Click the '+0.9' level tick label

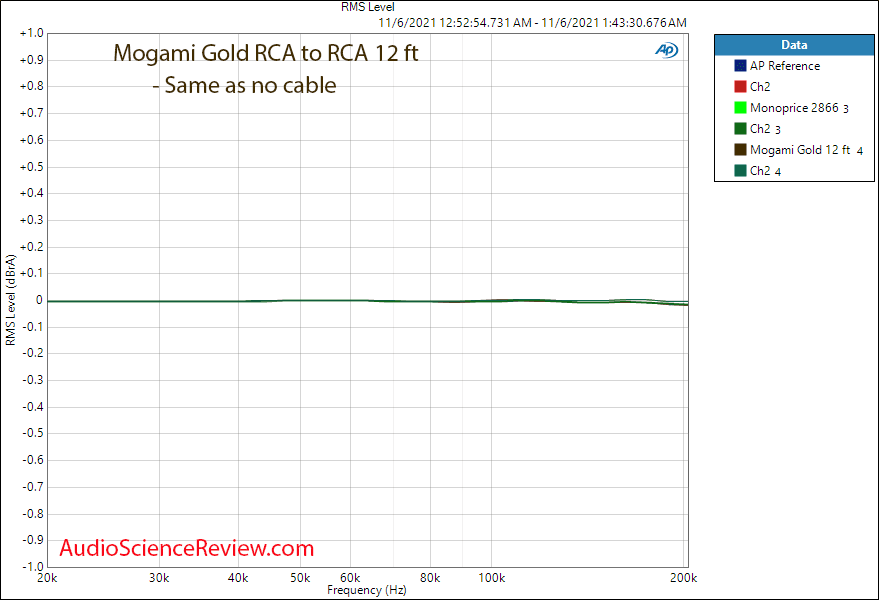point(31,60)
